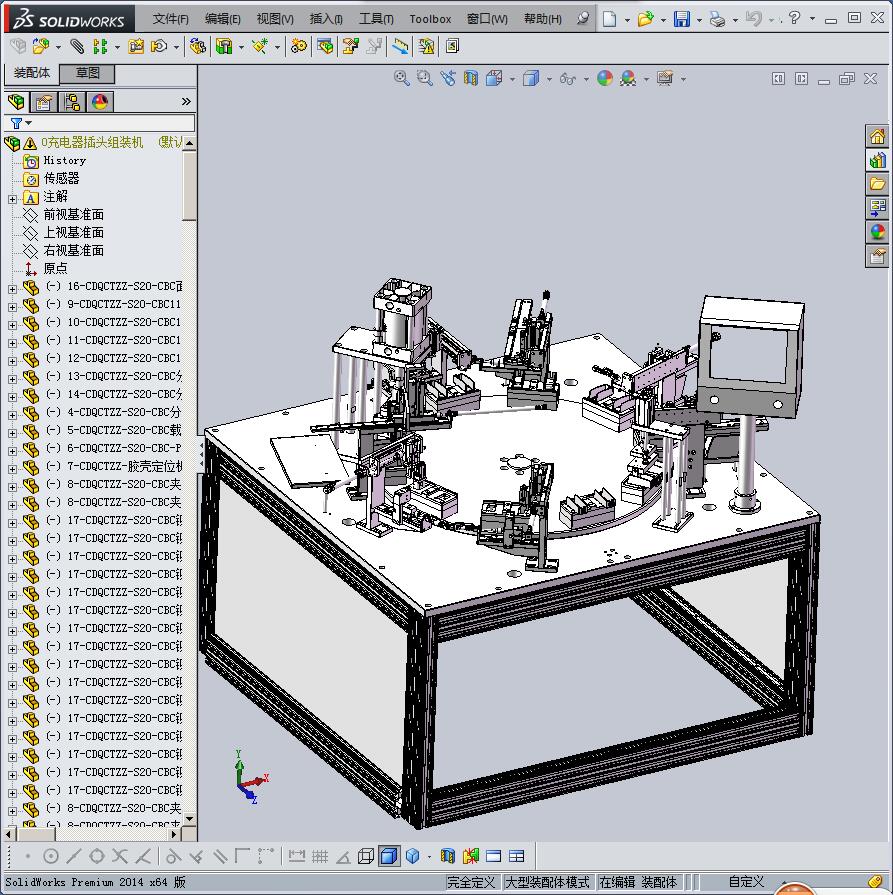Image resolution: width=893 pixels, height=895 pixels.
Task: Select the 前视基准面 plane in the tree
Action: pos(73,215)
